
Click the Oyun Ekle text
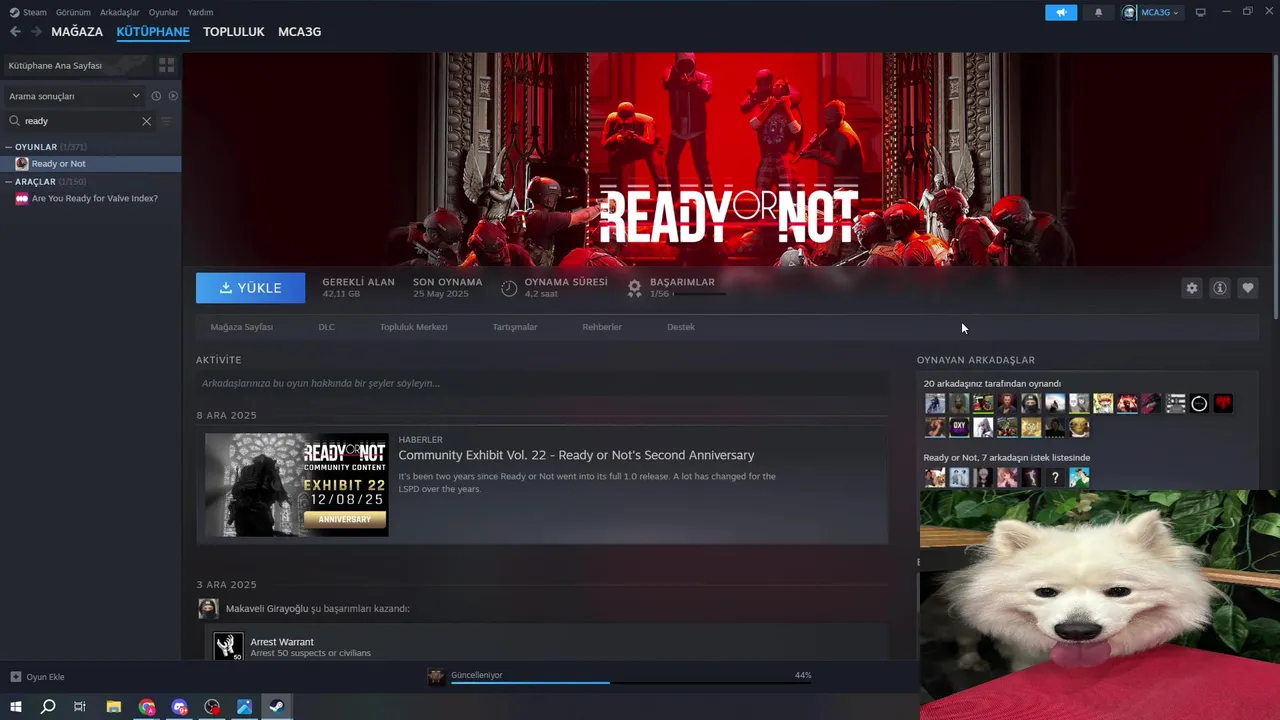click(x=45, y=677)
